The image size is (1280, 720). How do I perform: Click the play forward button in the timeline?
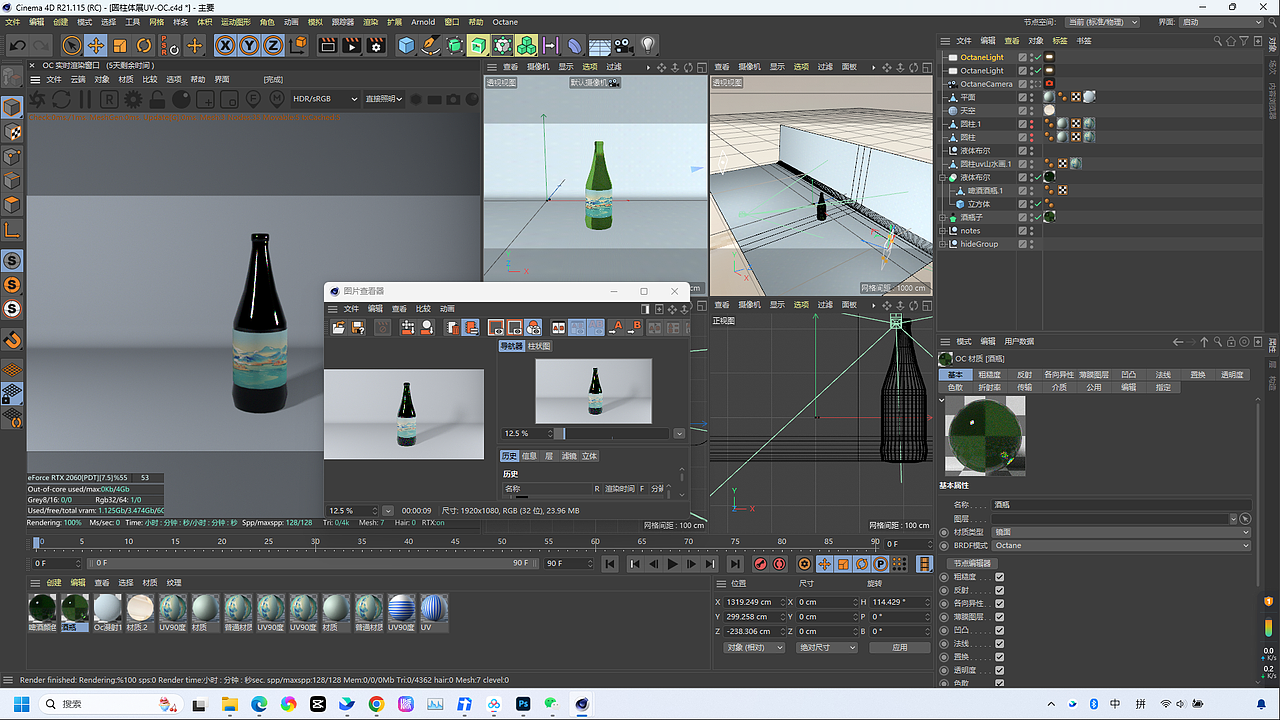tap(673, 564)
